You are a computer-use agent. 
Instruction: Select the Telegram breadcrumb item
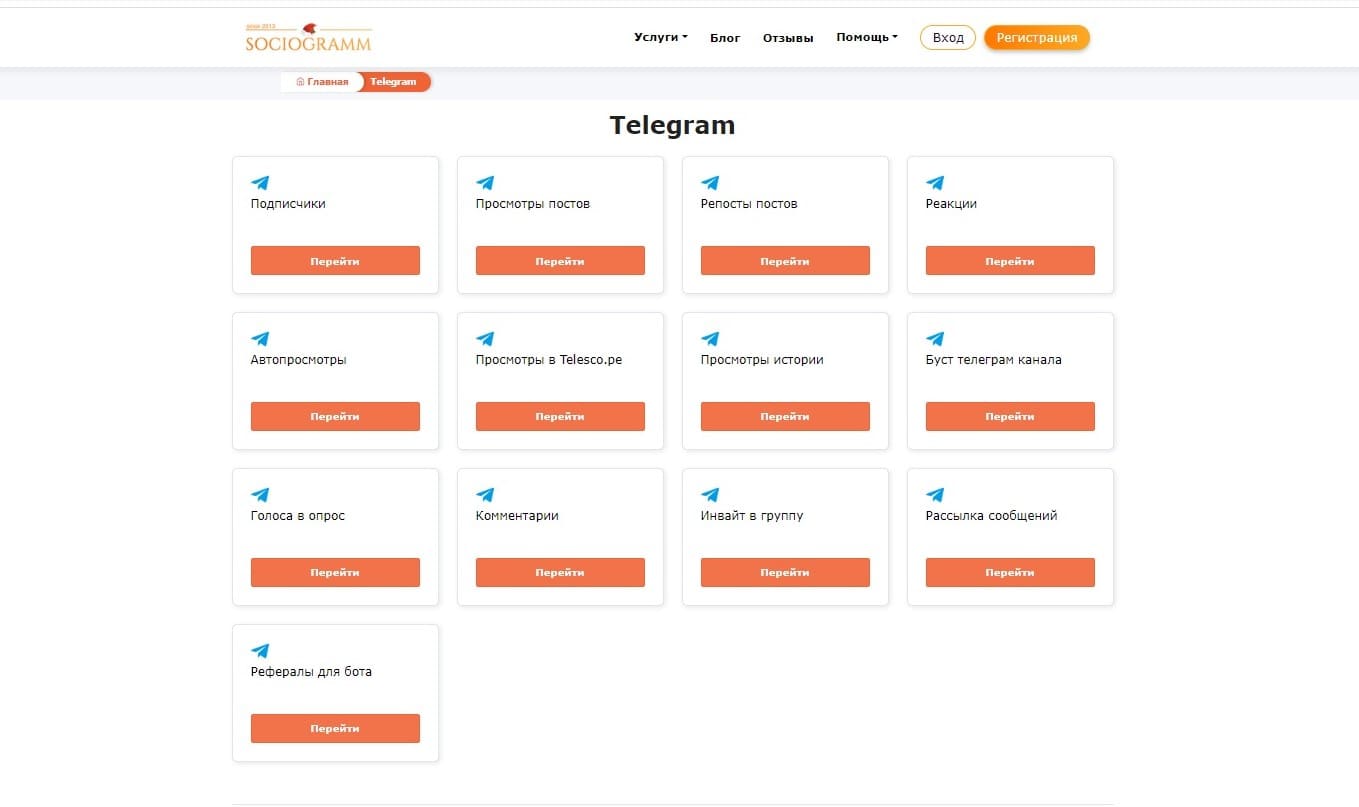[x=393, y=82]
